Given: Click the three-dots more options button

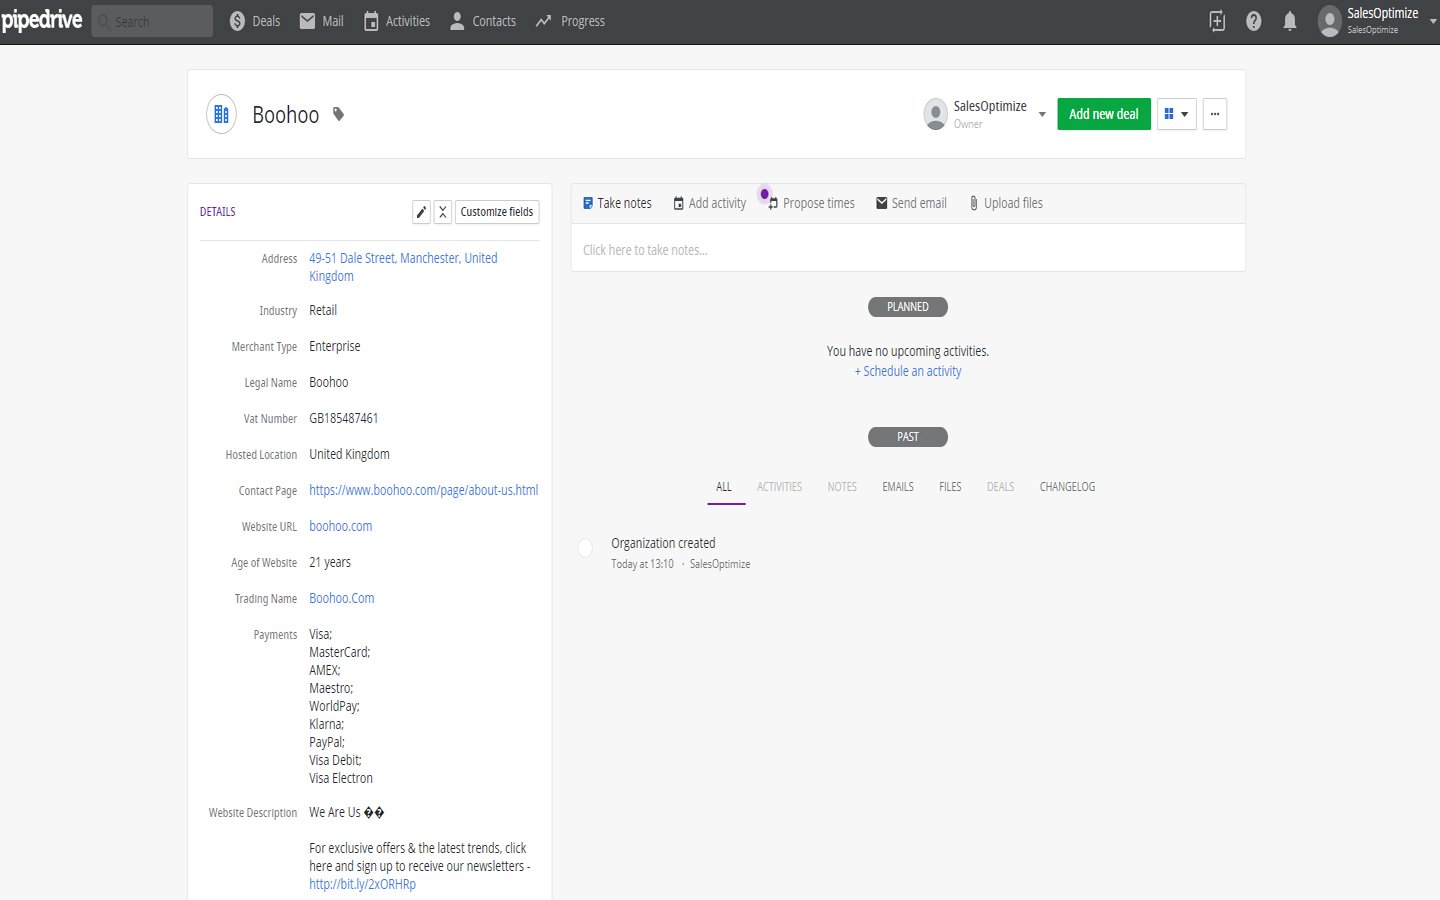Looking at the screenshot, I should (x=1215, y=114).
